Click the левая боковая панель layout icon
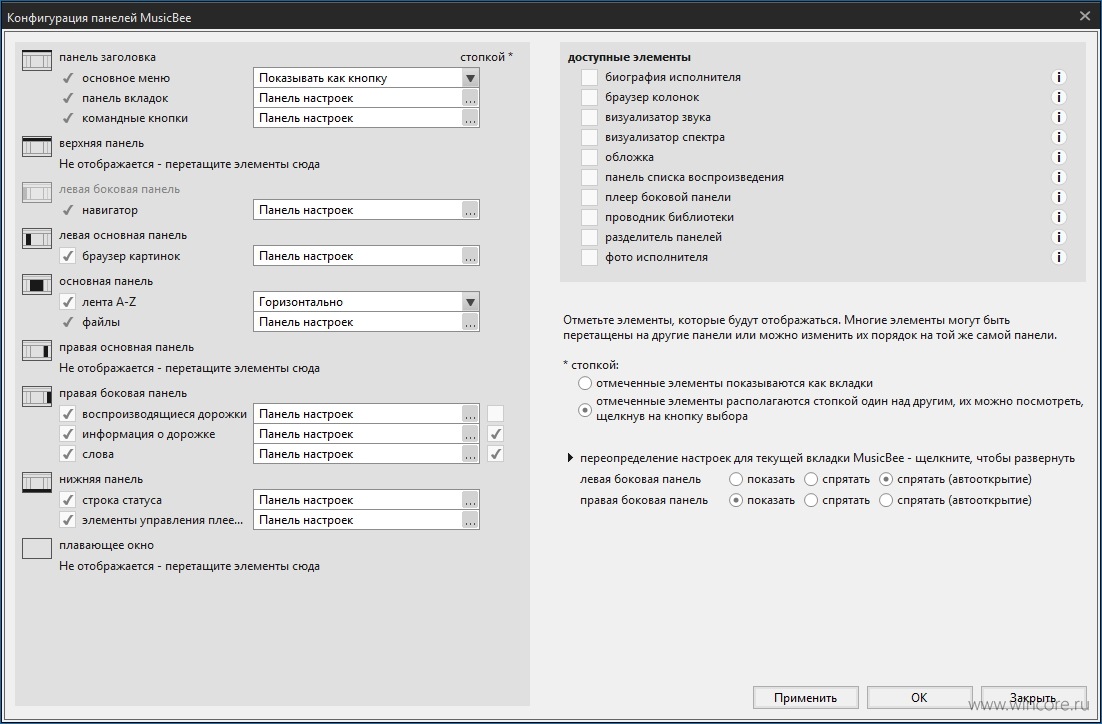This screenshot has height=724, width=1102. pos(37,192)
